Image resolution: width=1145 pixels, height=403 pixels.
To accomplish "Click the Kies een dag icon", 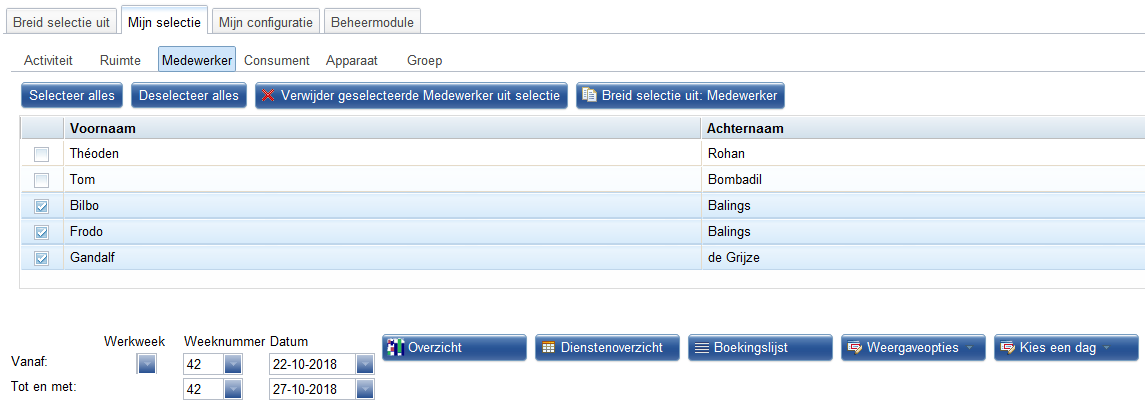I will pyautogui.click(x=1008, y=348).
